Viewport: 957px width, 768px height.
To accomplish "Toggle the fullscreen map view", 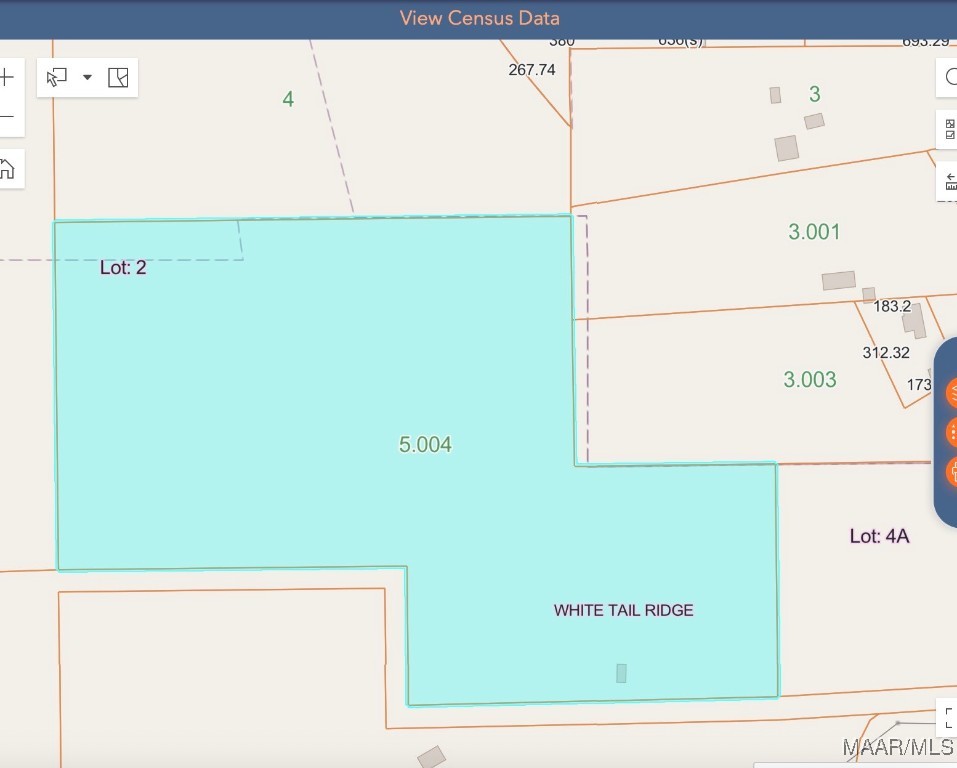I will pos(948,716).
